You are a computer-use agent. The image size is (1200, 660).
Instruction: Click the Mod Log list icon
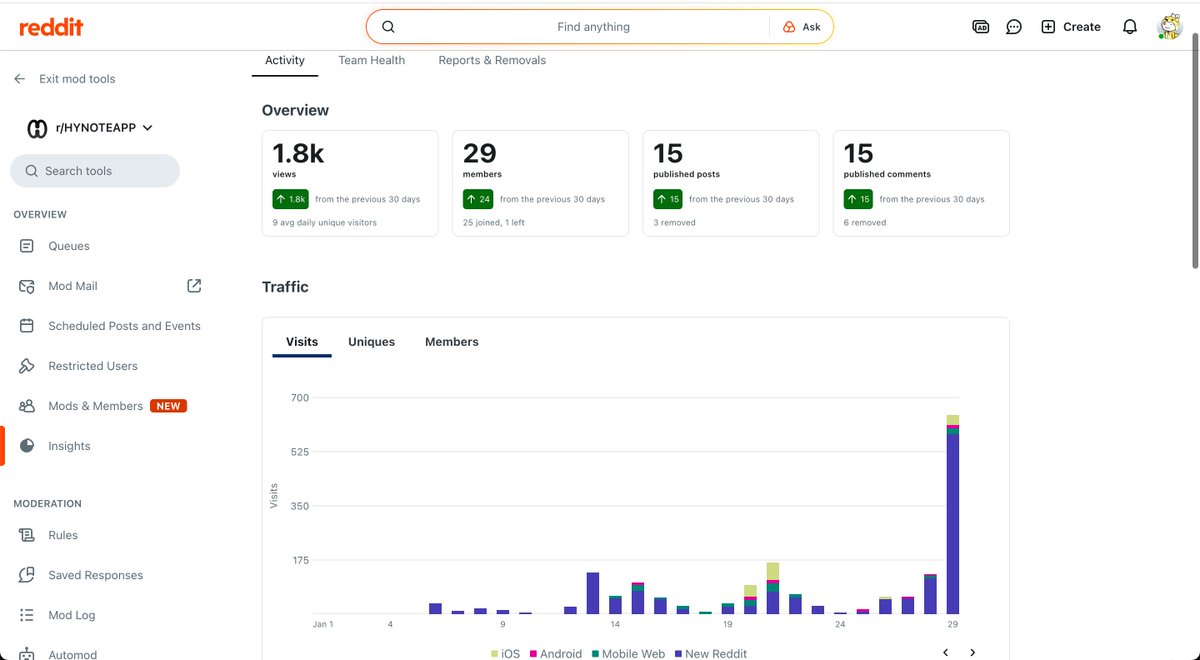[27, 615]
